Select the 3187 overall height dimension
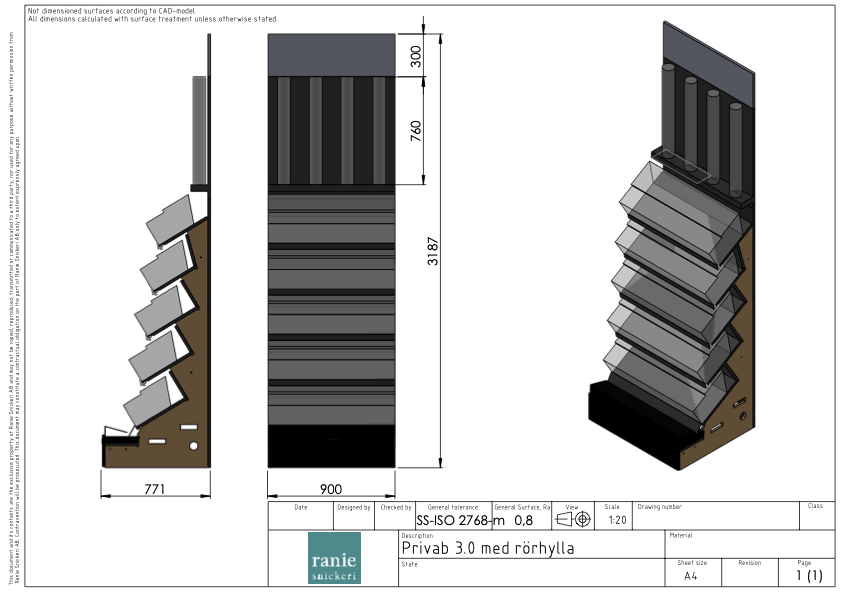841x595 pixels. [432, 249]
